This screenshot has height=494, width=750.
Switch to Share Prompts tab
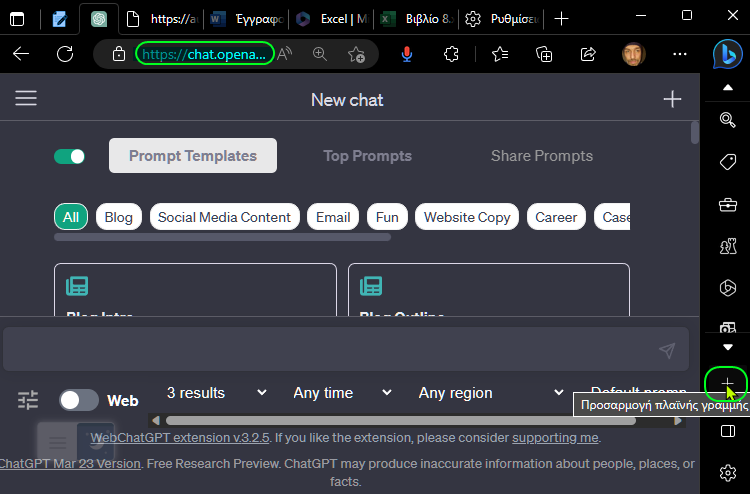pos(542,156)
